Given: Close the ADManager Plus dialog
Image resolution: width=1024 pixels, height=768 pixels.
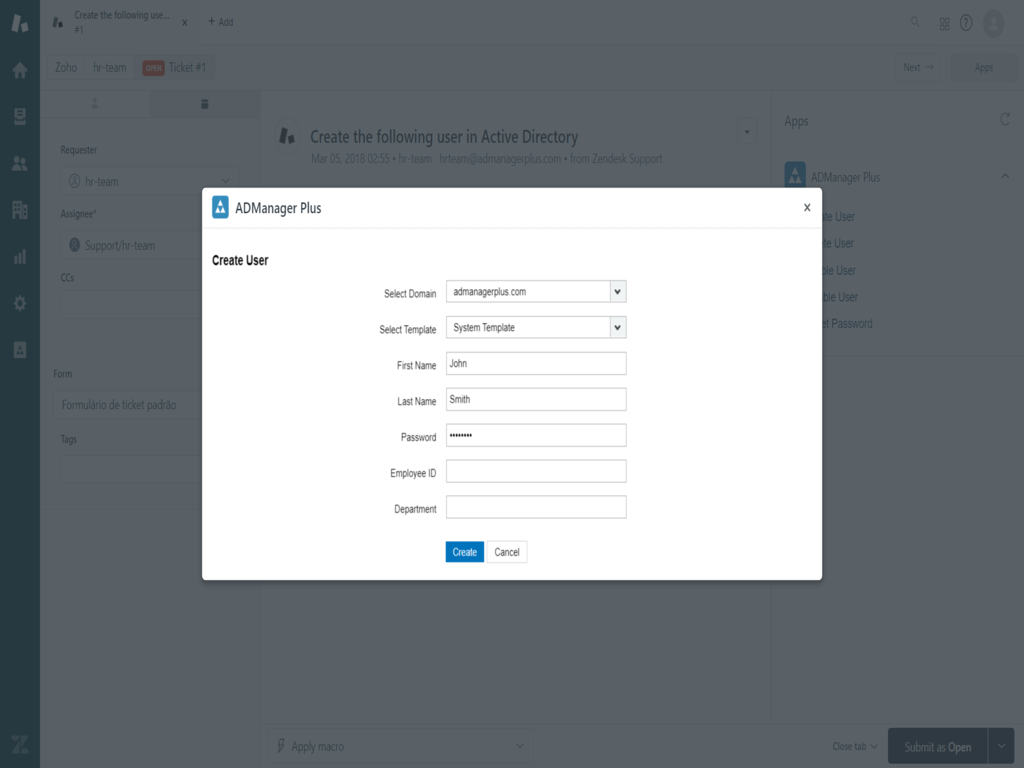Looking at the screenshot, I should [807, 208].
